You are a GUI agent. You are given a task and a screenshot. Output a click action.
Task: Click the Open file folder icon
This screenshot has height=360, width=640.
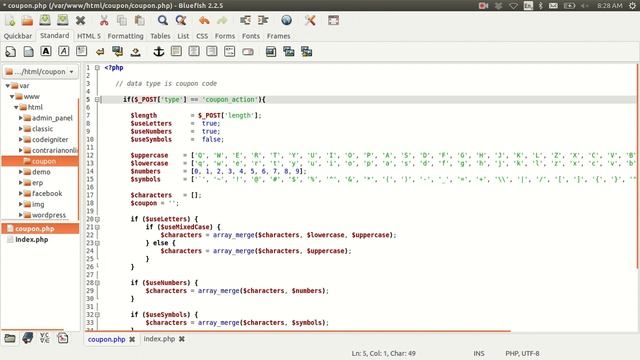(x=27, y=20)
